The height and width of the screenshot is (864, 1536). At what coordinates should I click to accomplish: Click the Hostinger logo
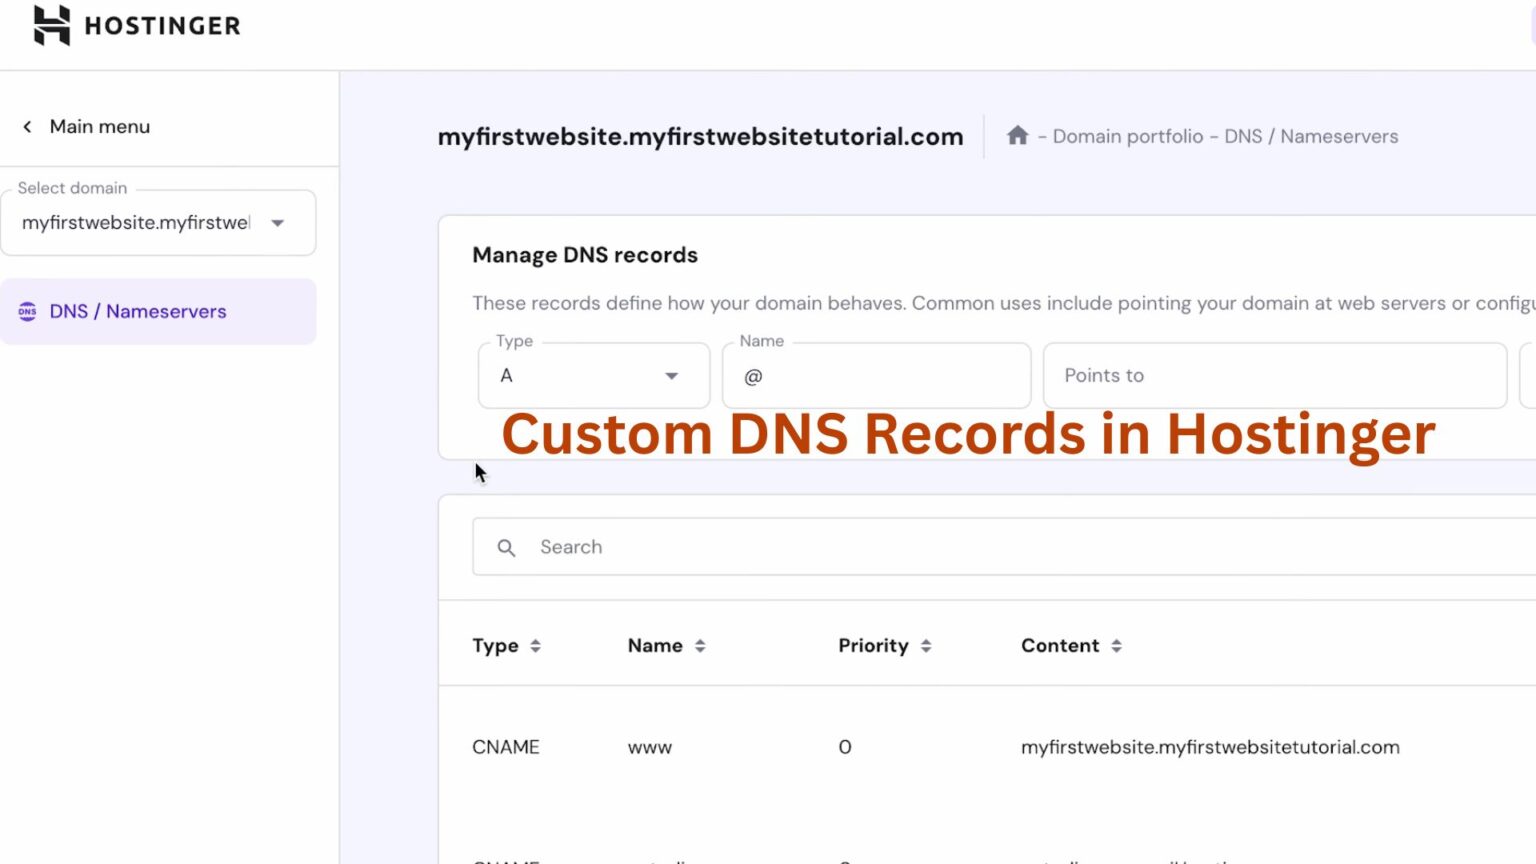coord(135,25)
